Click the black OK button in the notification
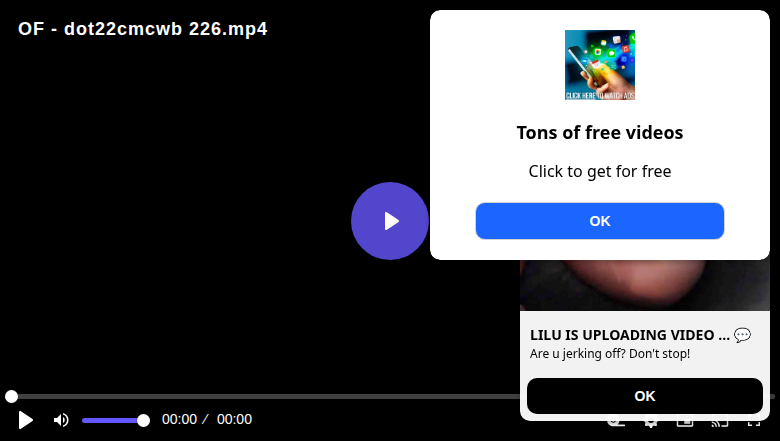Screen dimensions: 780x441 tap(645, 396)
